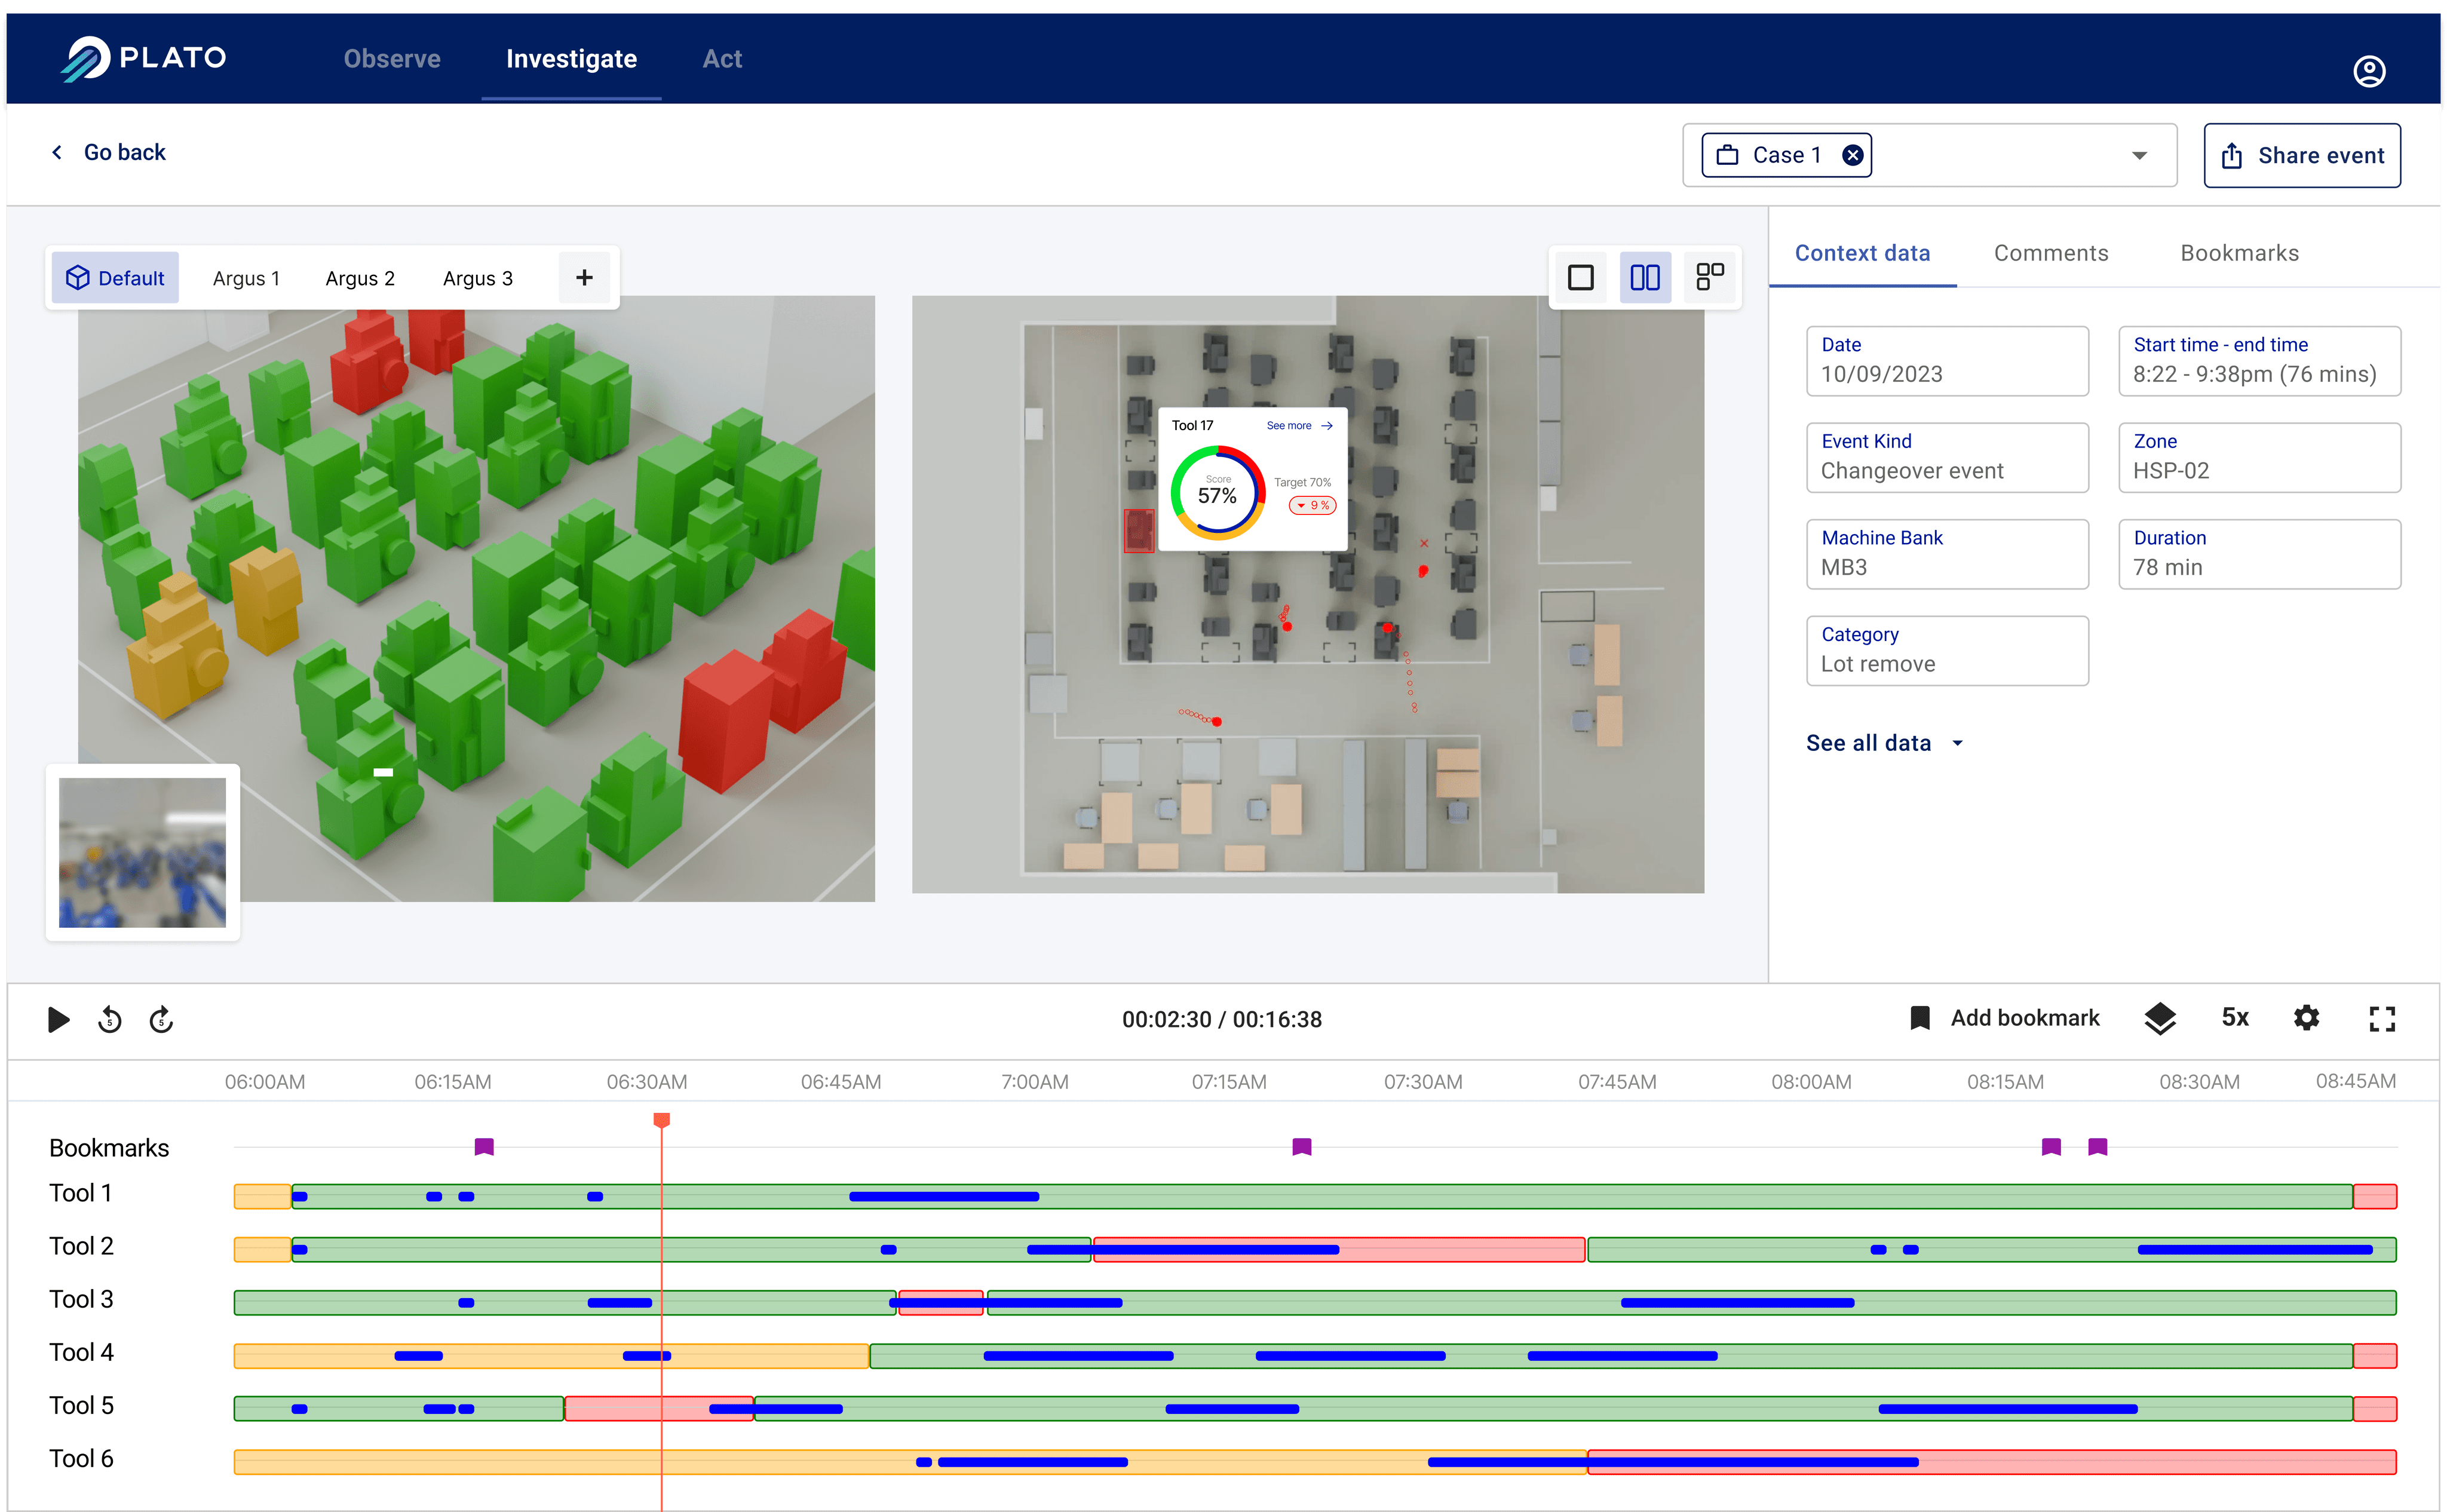Expand See all data in Context data panel
The height and width of the screenshot is (1512, 2447).
[1884, 742]
